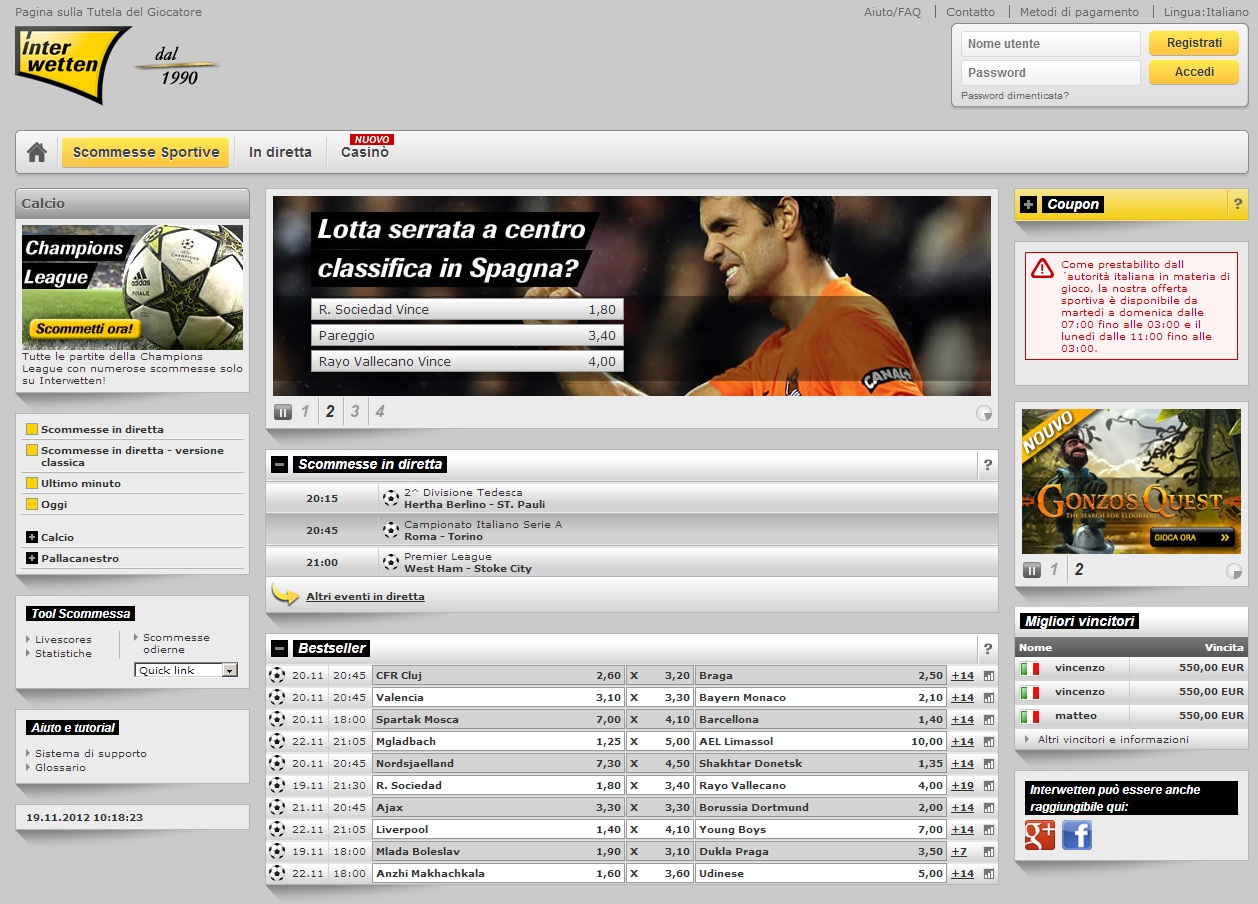The width and height of the screenshot is (1258, 904).
Task: Expand the Calcio sports category
Action: click(32, 537)
